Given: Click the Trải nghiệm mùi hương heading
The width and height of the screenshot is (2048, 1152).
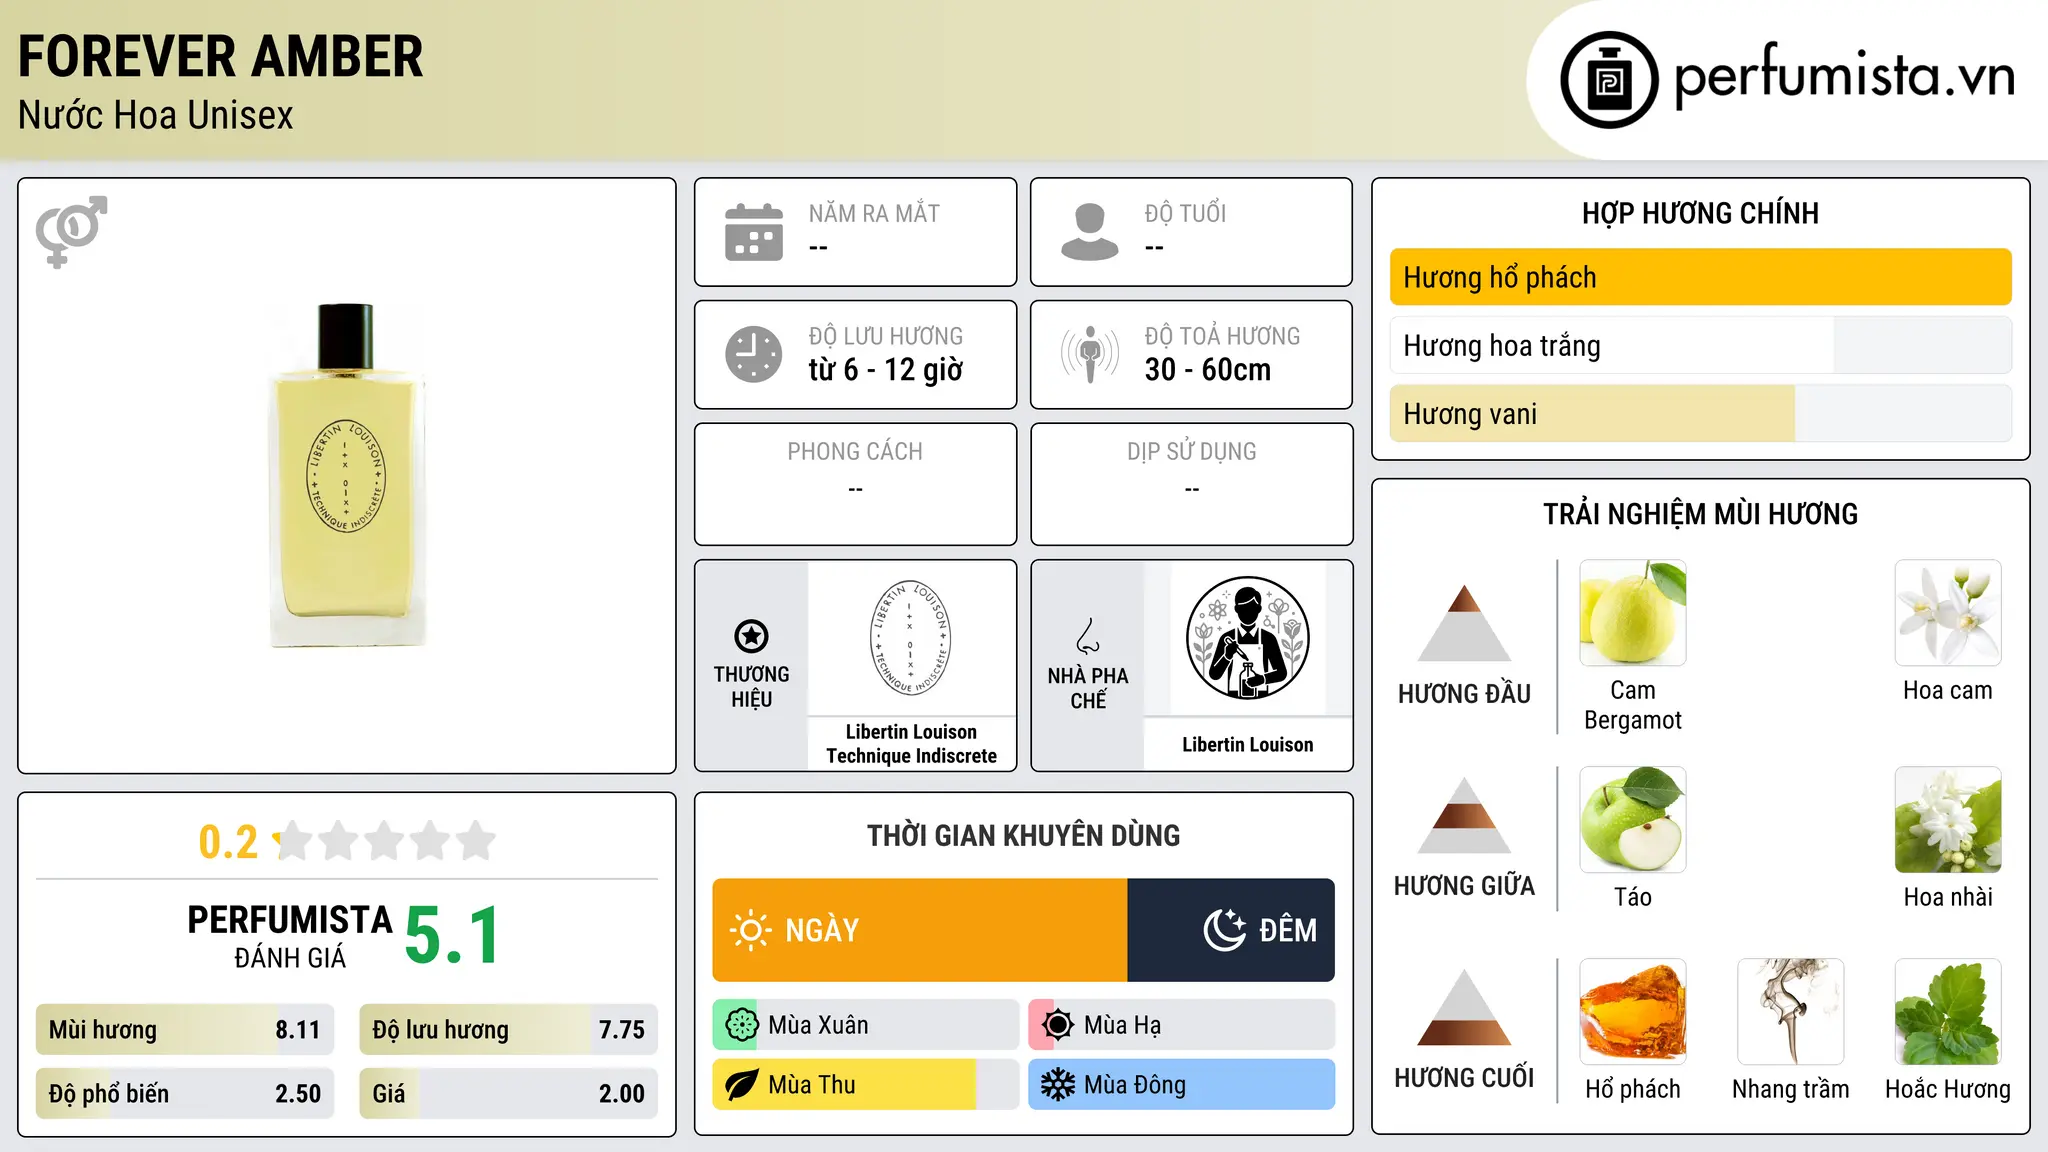Looking at the screenshot, I should [x=1700, y=515].
